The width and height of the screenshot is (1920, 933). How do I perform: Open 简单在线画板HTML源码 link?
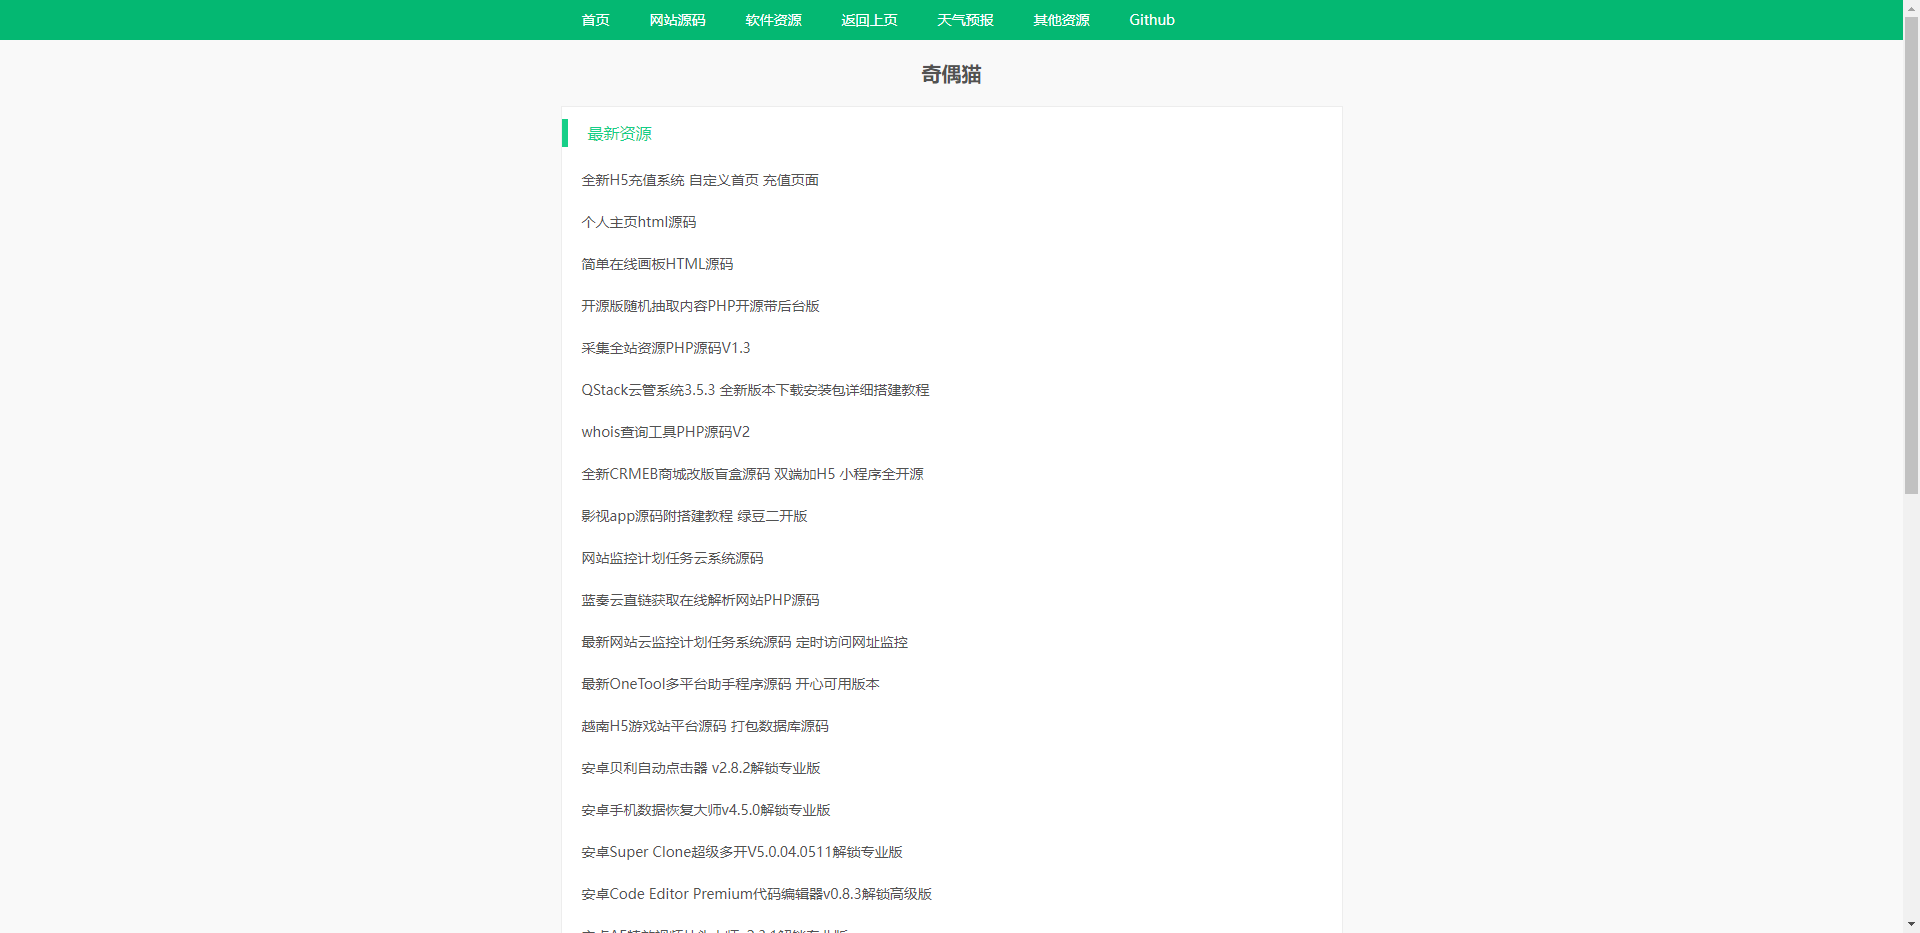click(657, 264)
